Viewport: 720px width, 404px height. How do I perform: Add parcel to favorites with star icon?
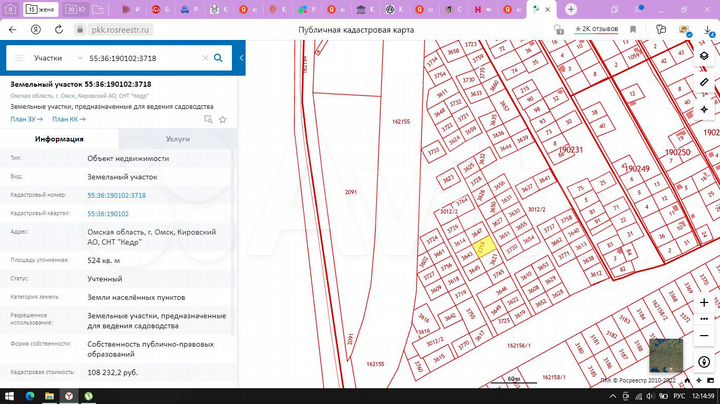(223, 119)
